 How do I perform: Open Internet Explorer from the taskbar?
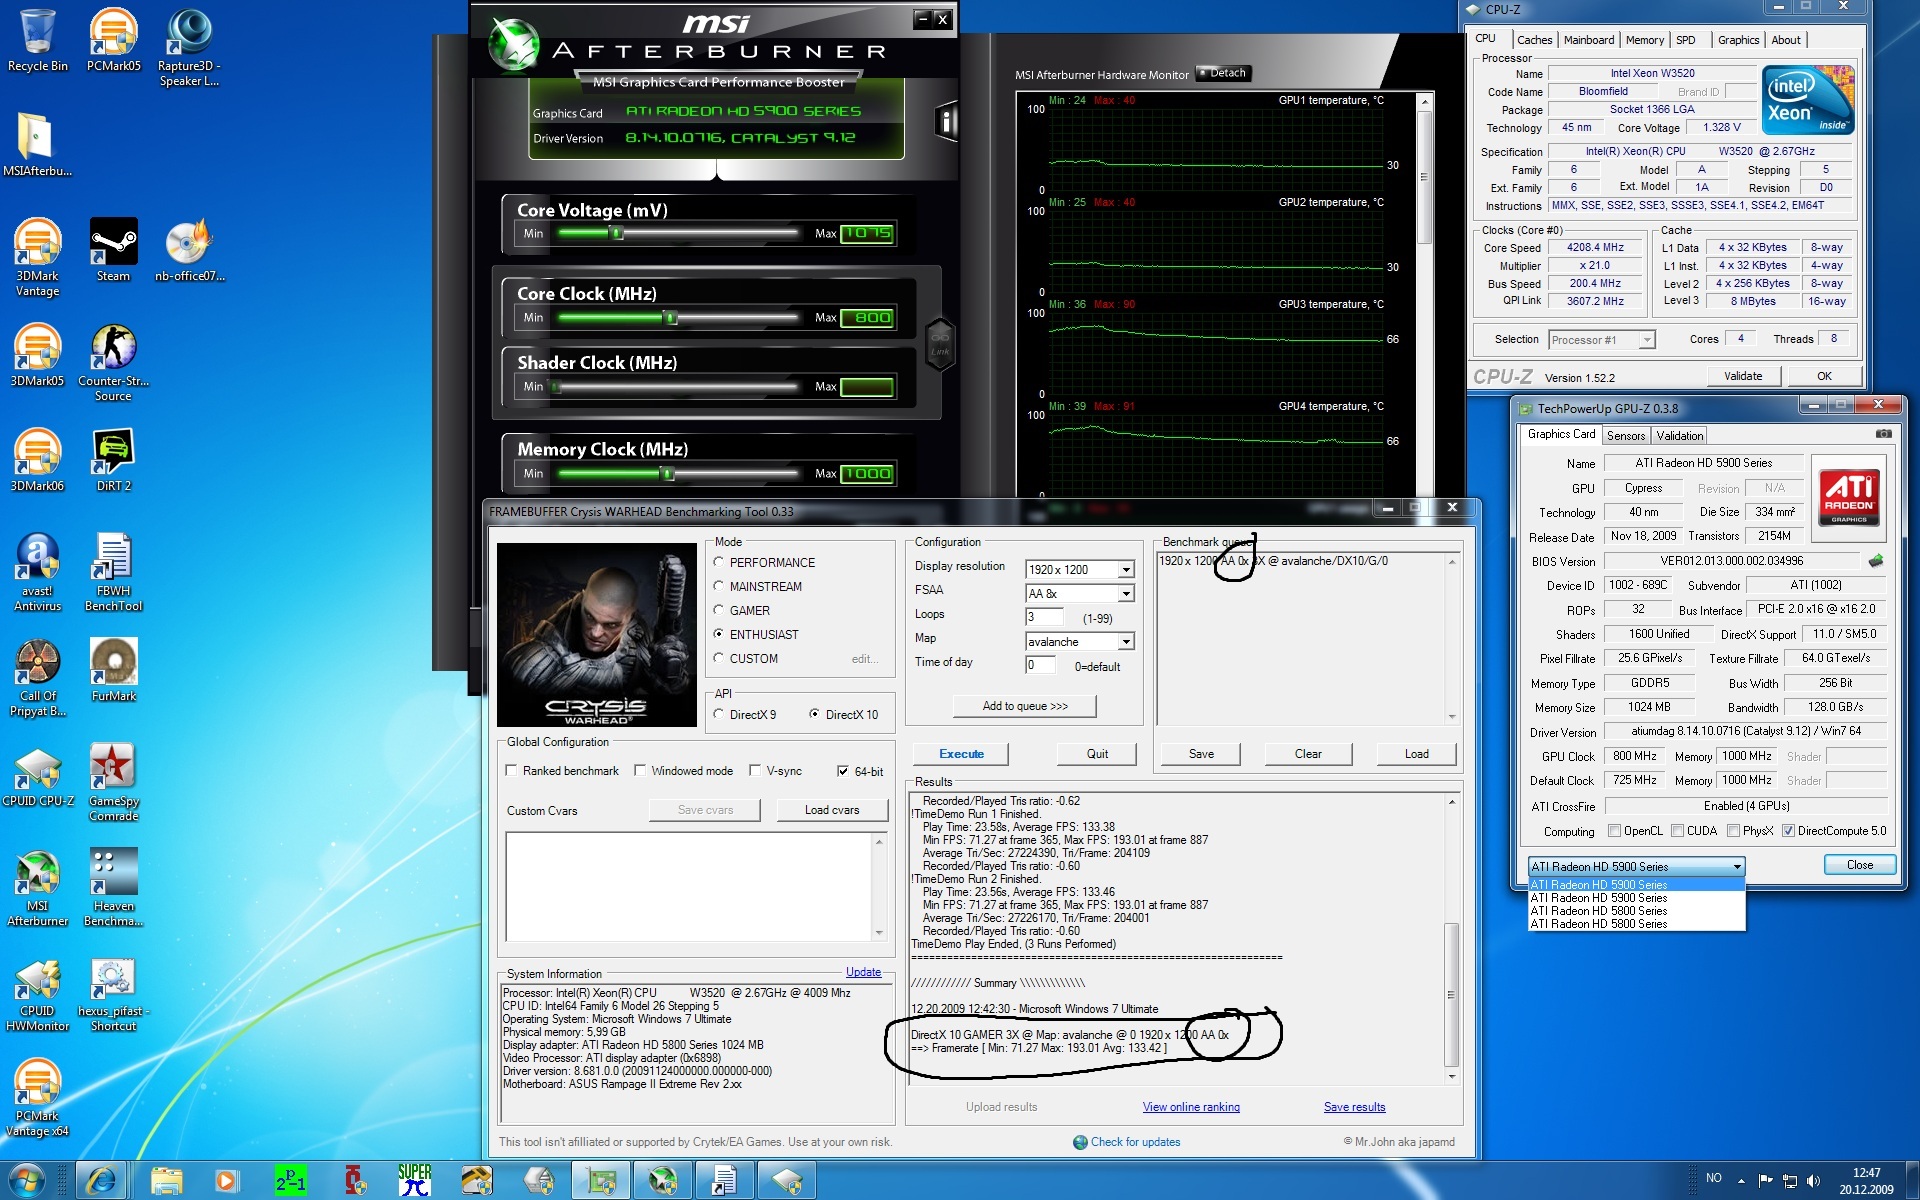pos(101,1181)
